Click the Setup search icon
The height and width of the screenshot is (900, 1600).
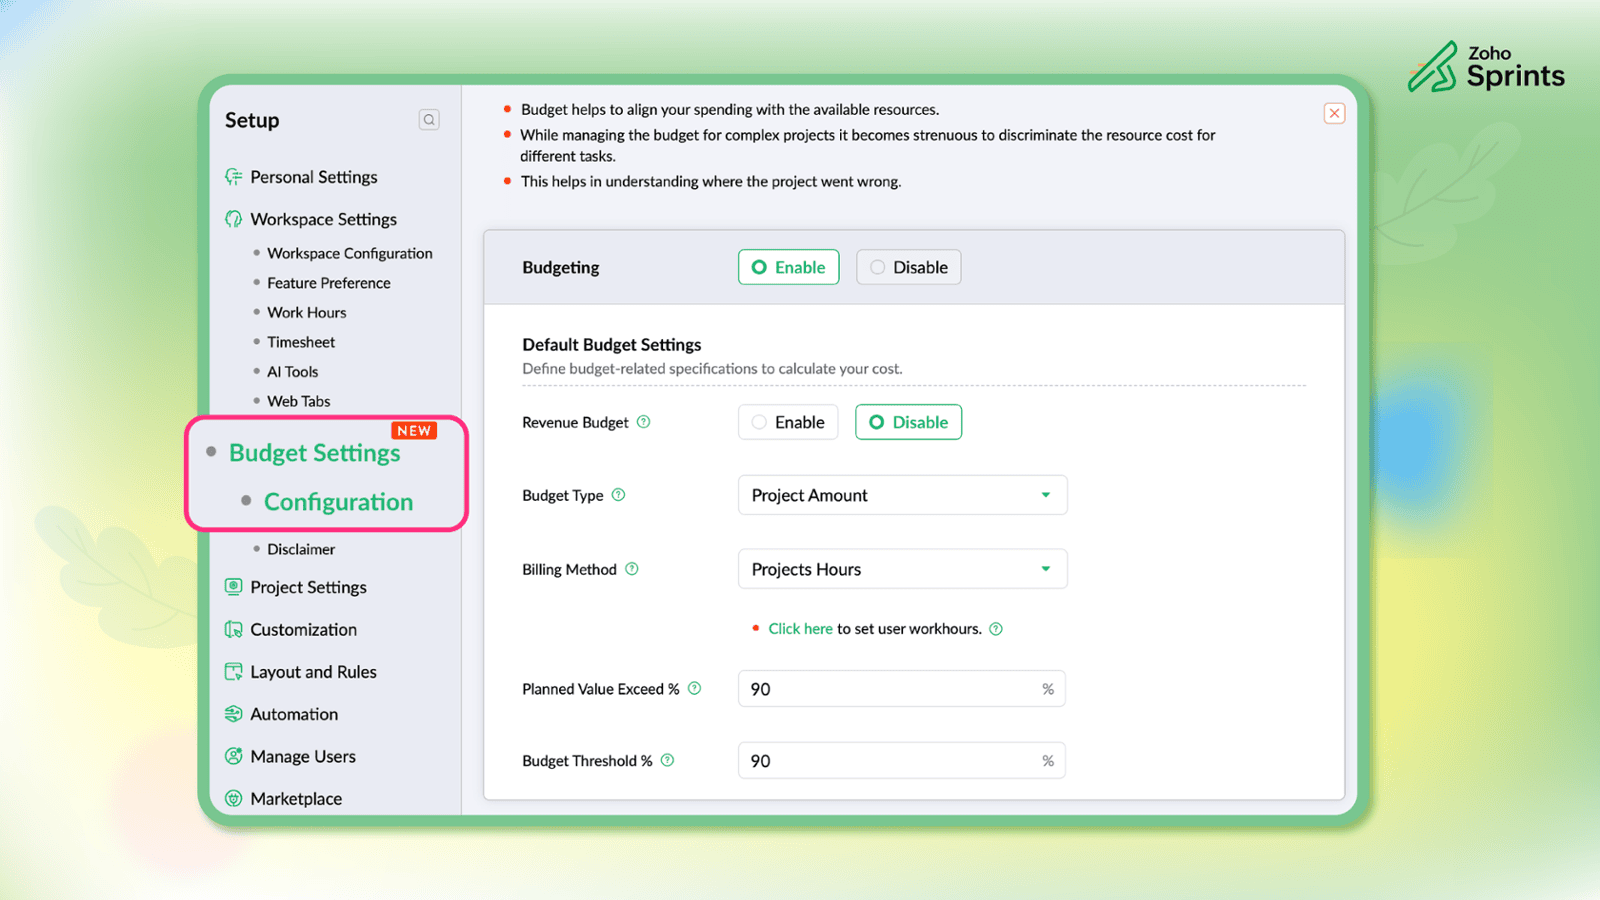point(429,120)
